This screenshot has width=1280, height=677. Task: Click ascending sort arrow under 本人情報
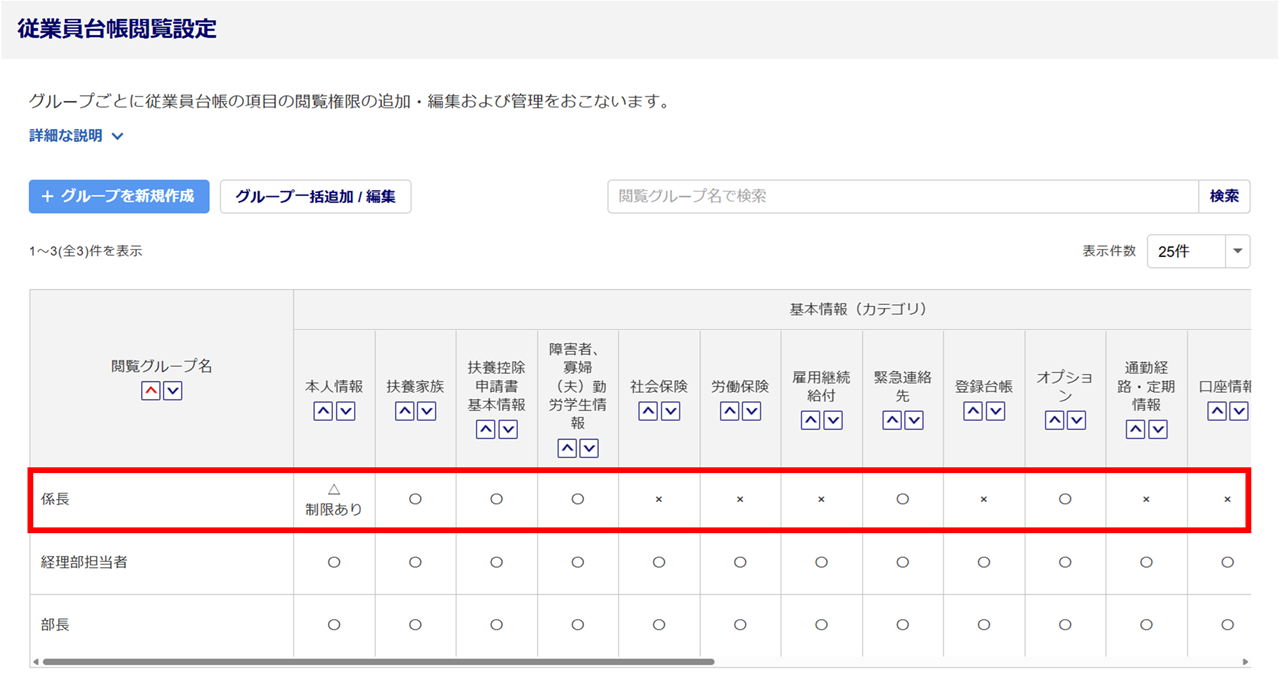(324, 411)
